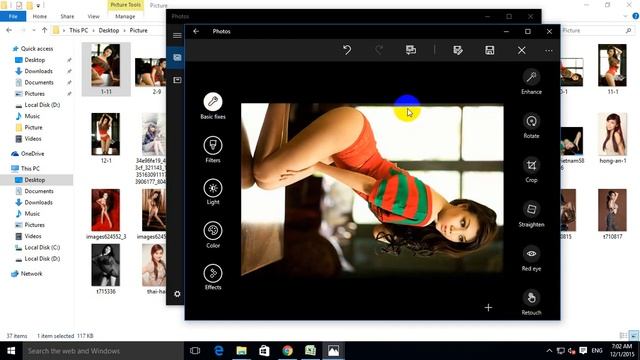Open the File tab in File Explorer
Viewport: 640px width, 360px height.
(13, 16)
